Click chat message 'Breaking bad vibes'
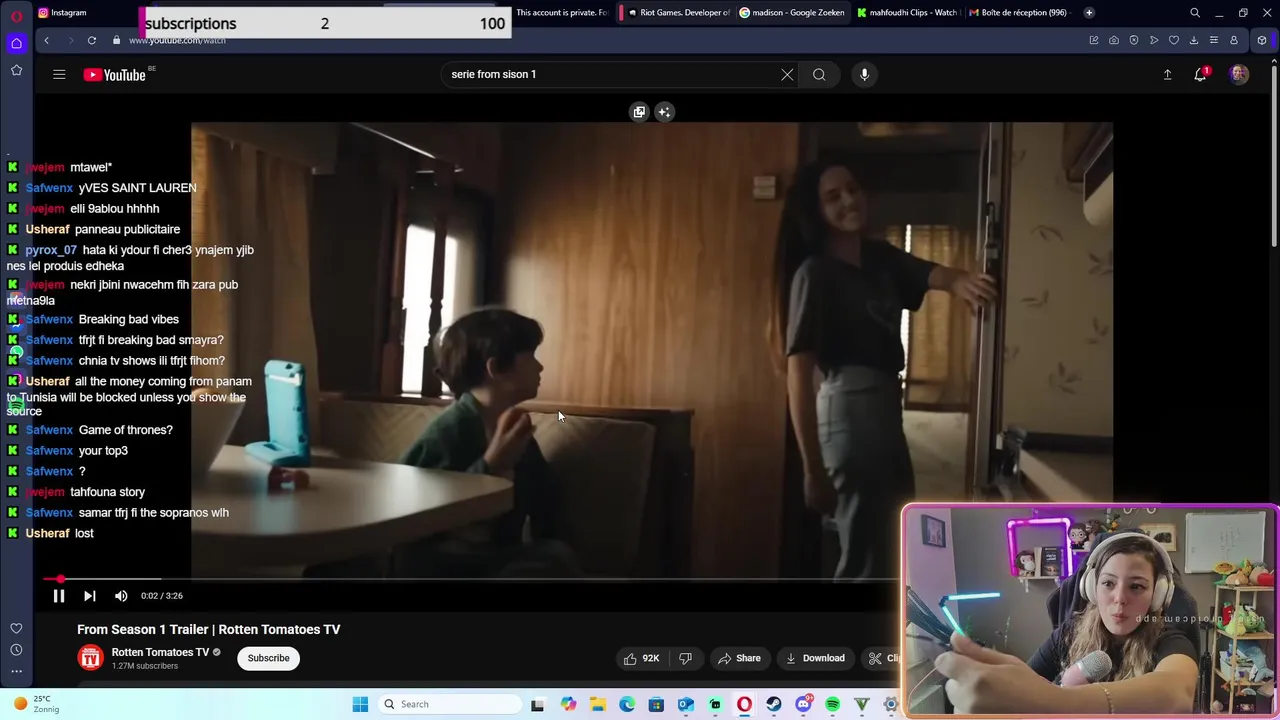The image size is (1280, 720). click(129, 319)
